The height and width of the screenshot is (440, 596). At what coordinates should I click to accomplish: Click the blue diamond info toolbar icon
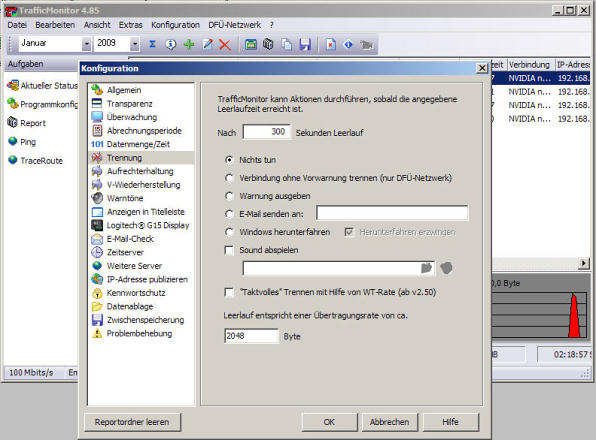tap(348, 44)
